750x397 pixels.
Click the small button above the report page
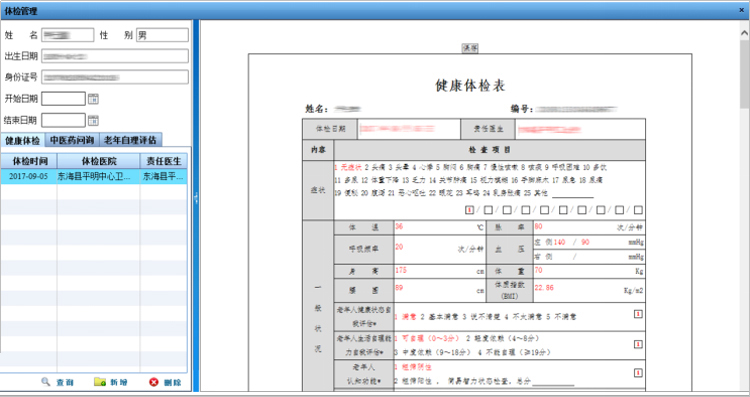coord(470,48)
